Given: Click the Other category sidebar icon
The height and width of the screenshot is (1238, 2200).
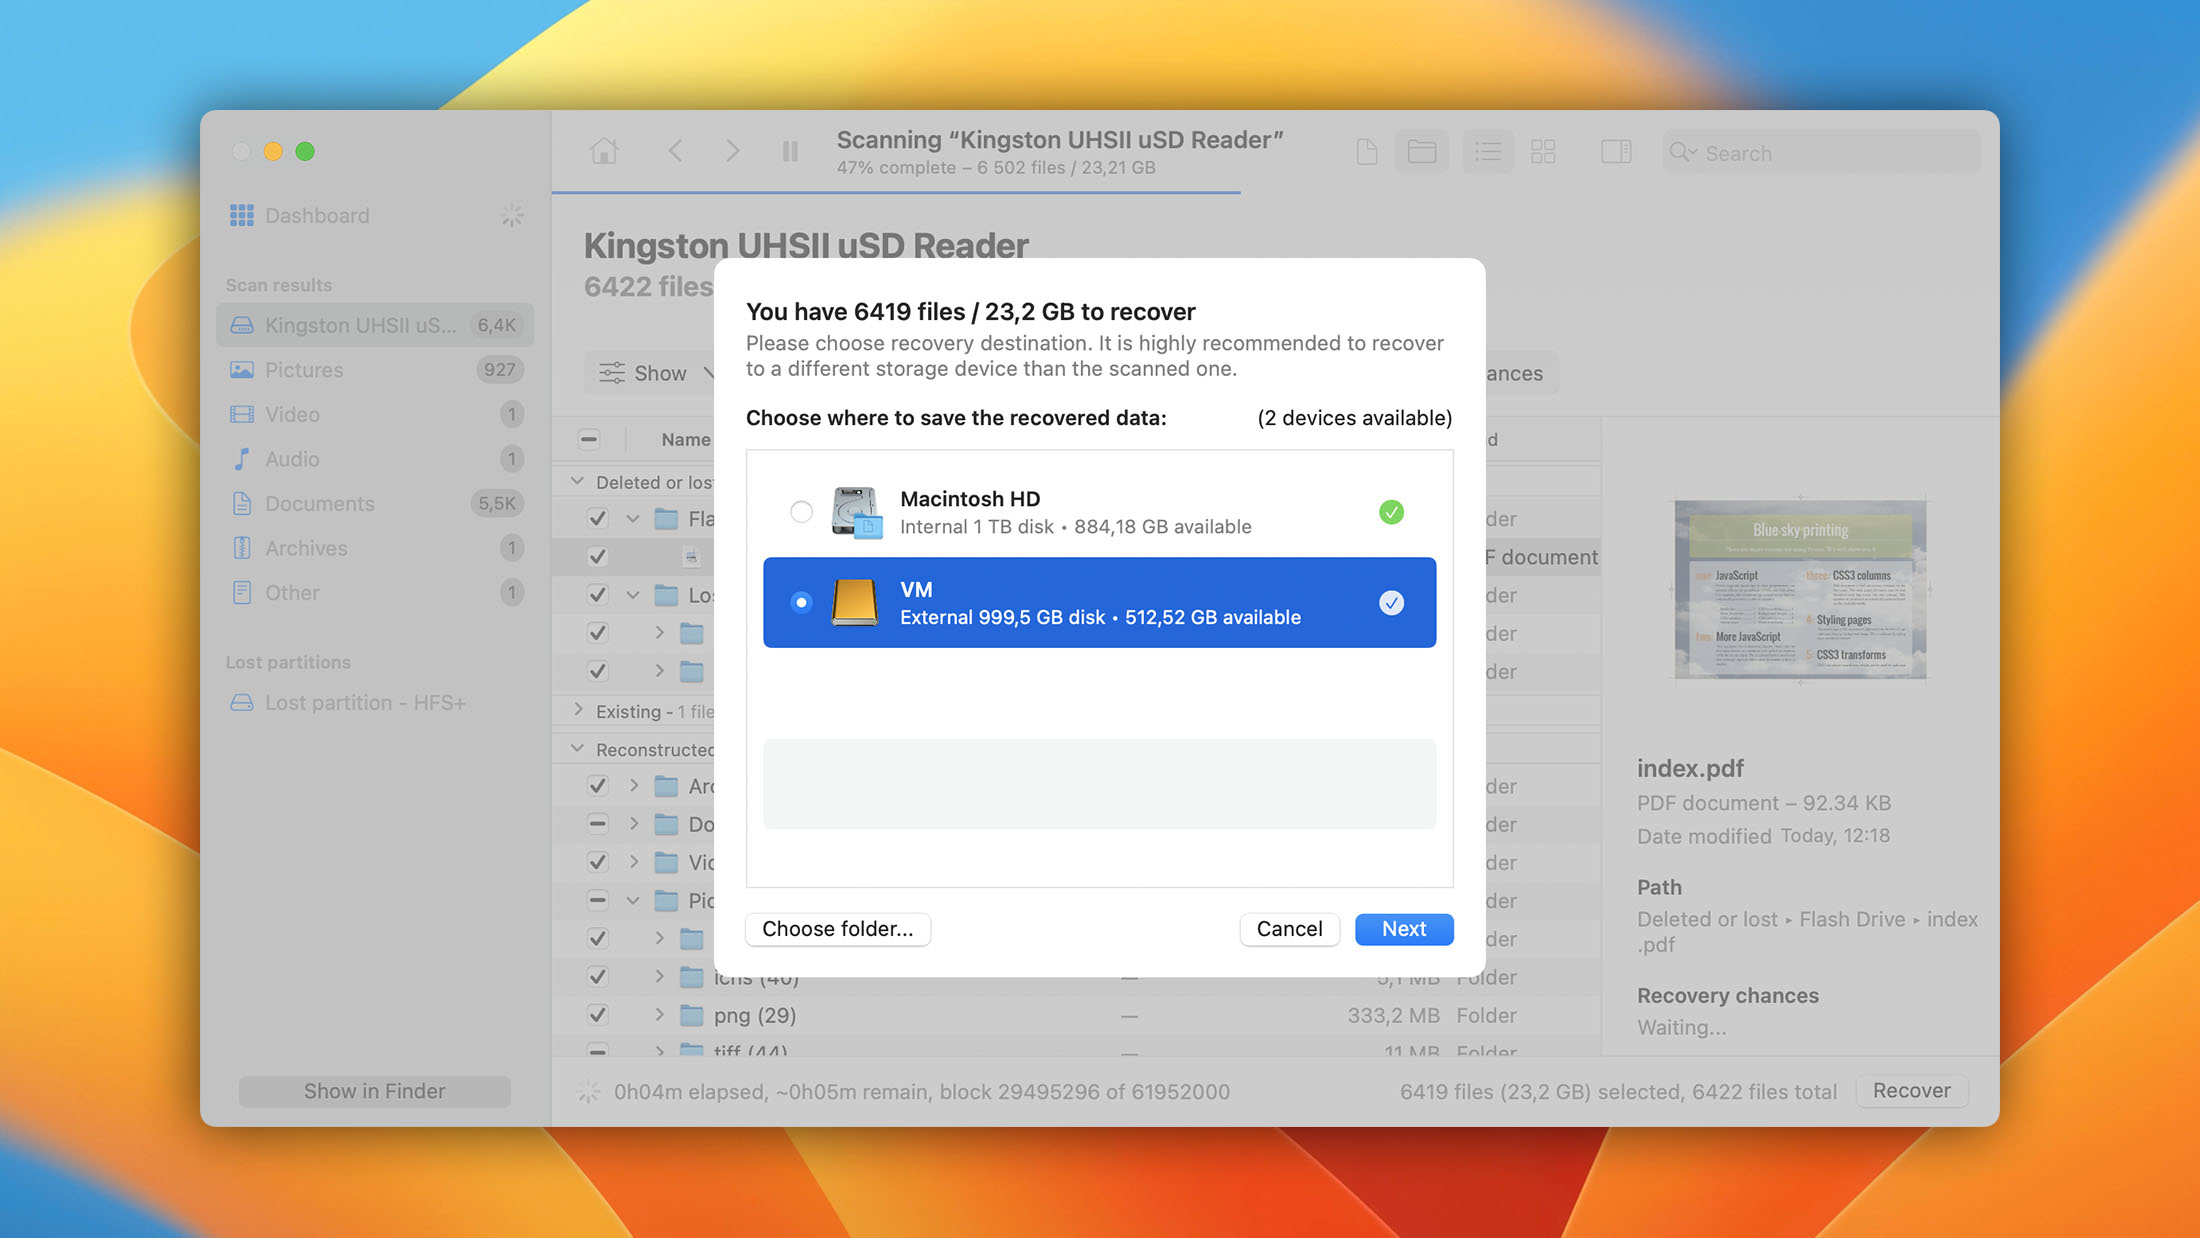Looking at the screenshot, I should tap(241, 592).
